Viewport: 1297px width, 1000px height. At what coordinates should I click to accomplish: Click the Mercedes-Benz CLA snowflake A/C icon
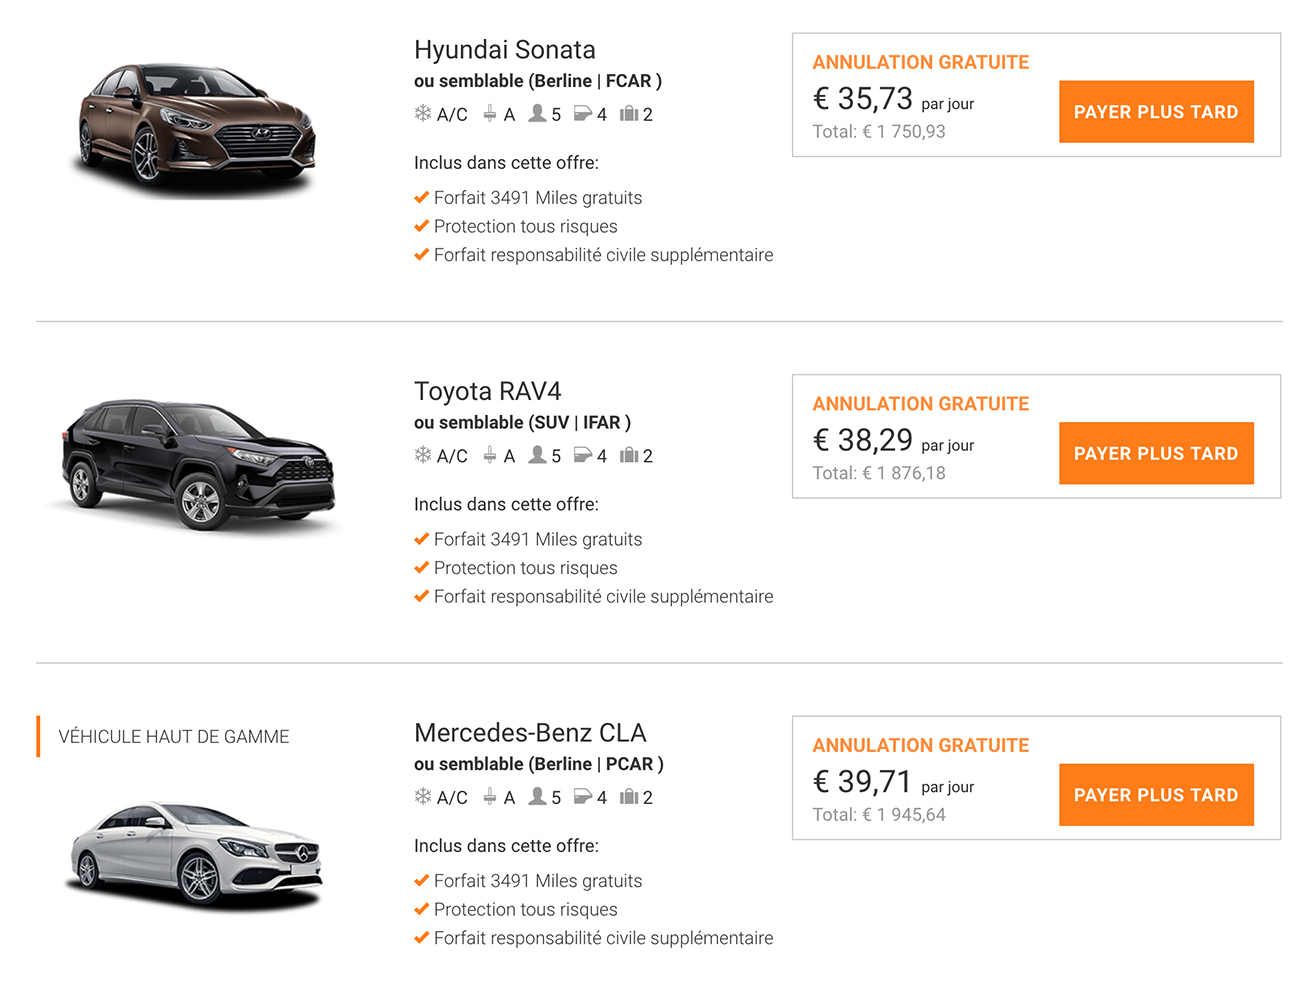pyautogui.click(x=423, y=797)
